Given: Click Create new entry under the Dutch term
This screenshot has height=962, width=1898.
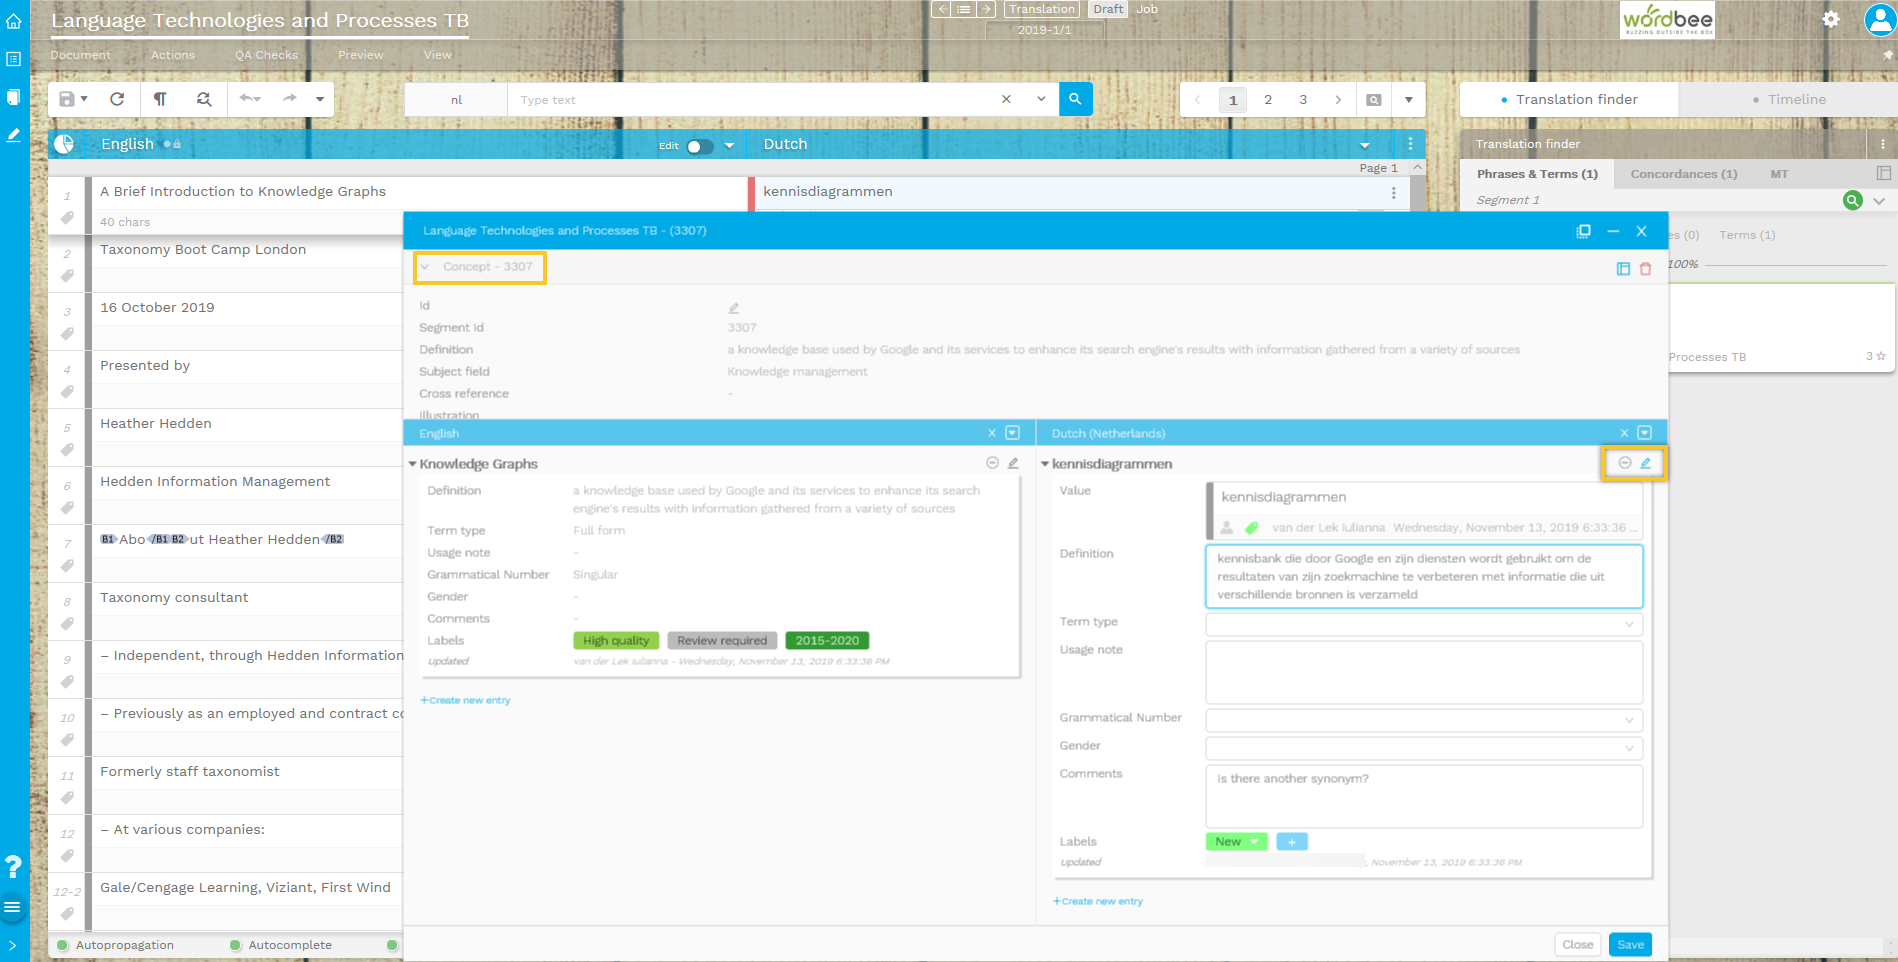Looking at the screenshot, I should pos(1097,901).
